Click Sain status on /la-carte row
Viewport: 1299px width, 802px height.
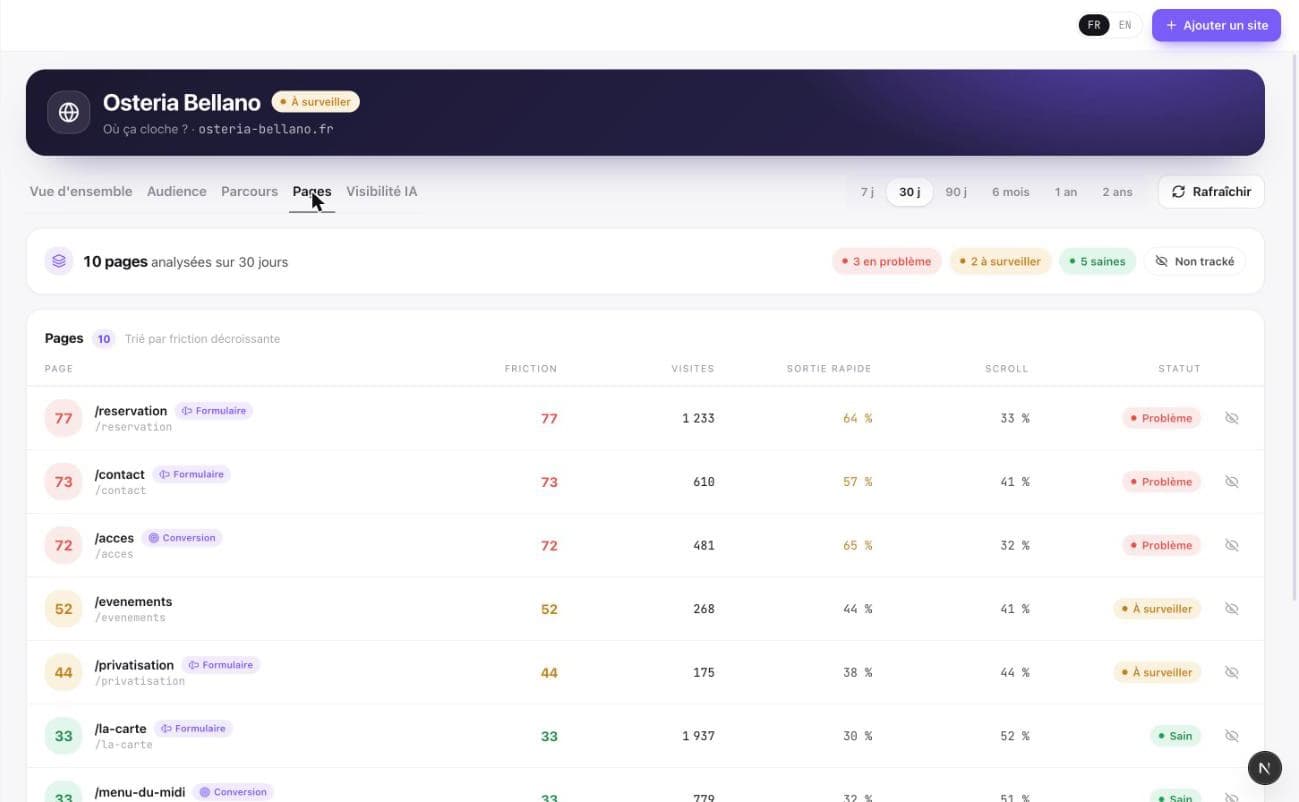coord(1175,736)
